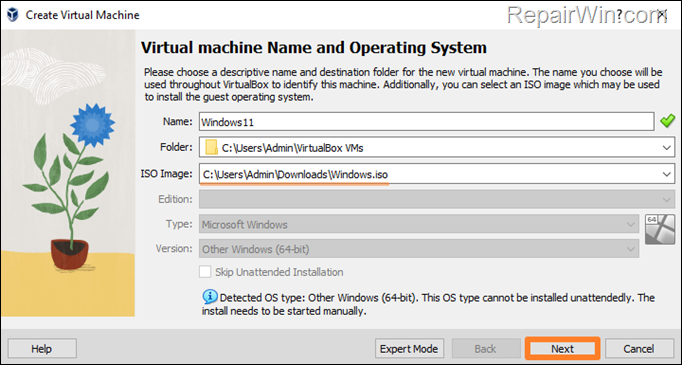
Task: Click the yellow folder icon in Folder field
Action: click(x=211, y=147)
